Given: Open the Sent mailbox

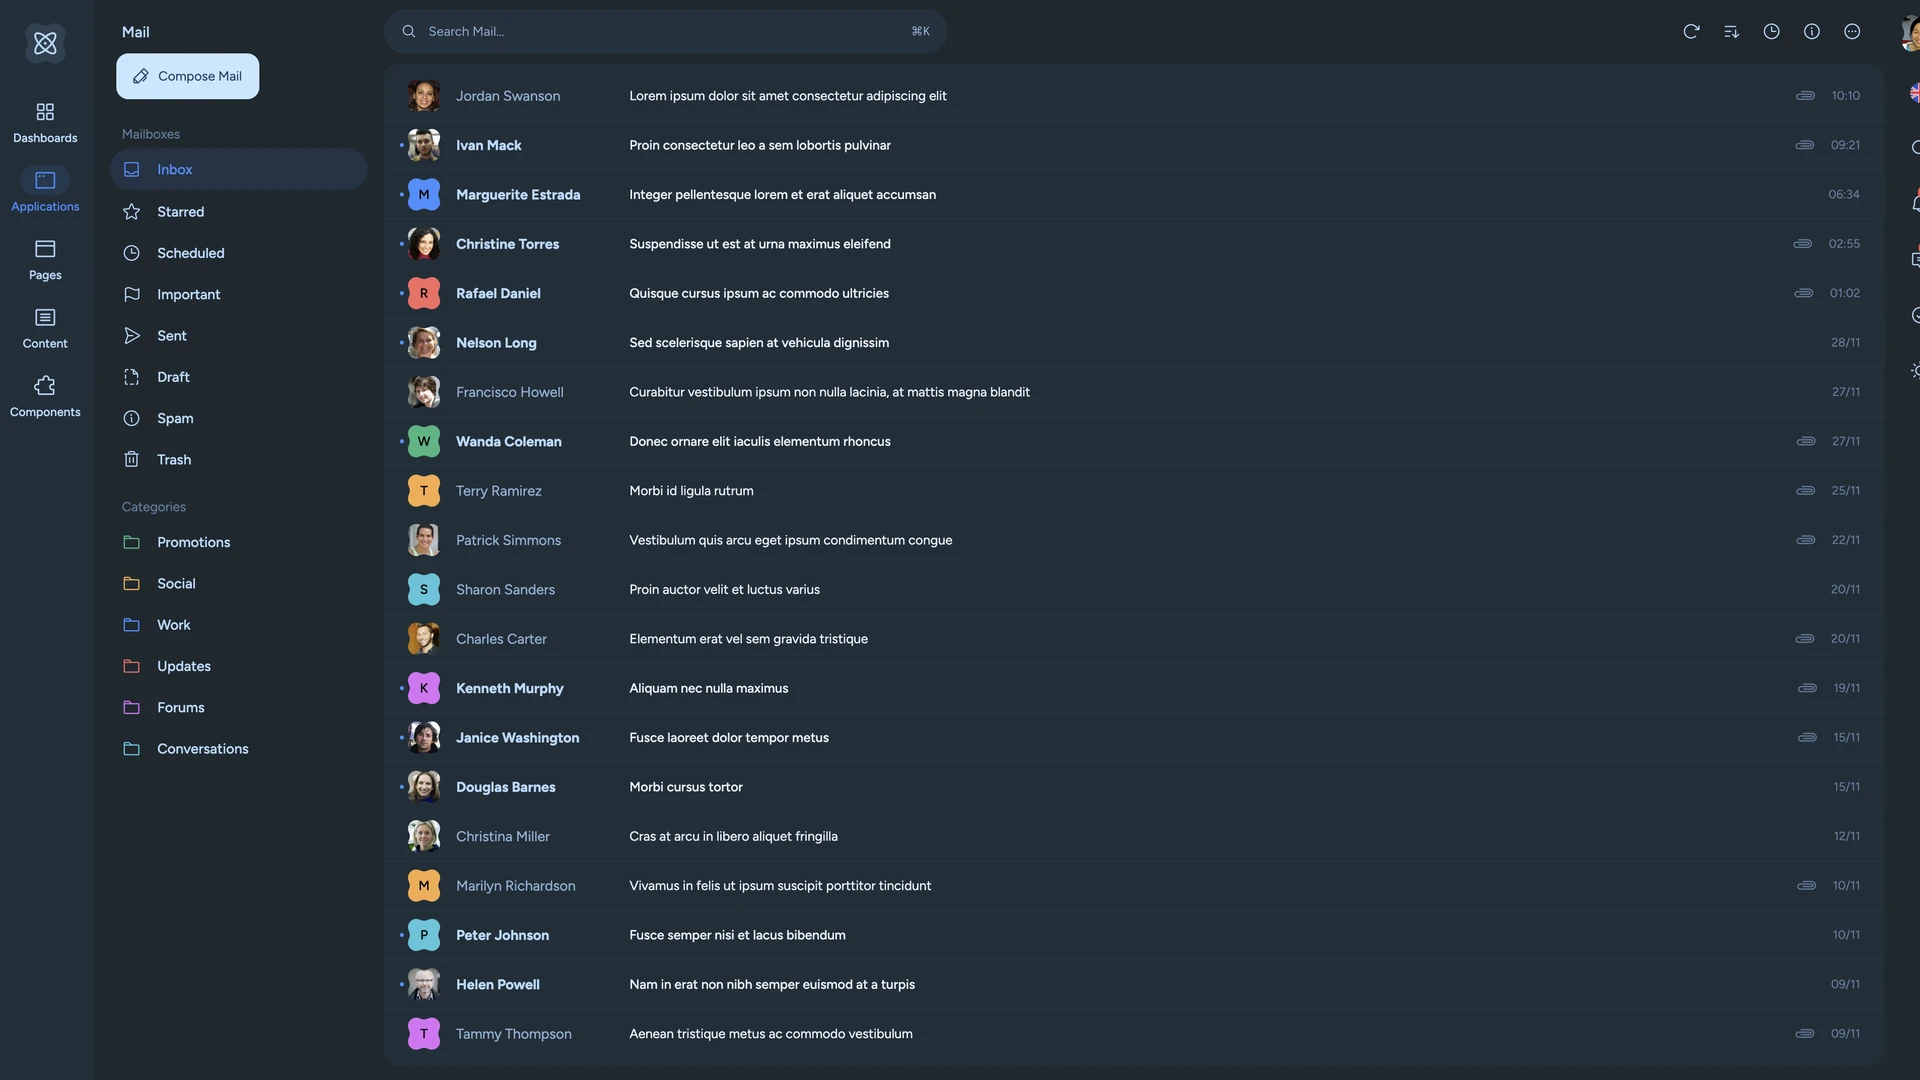Looking at the screenshot, I should (x=238, y=336).
